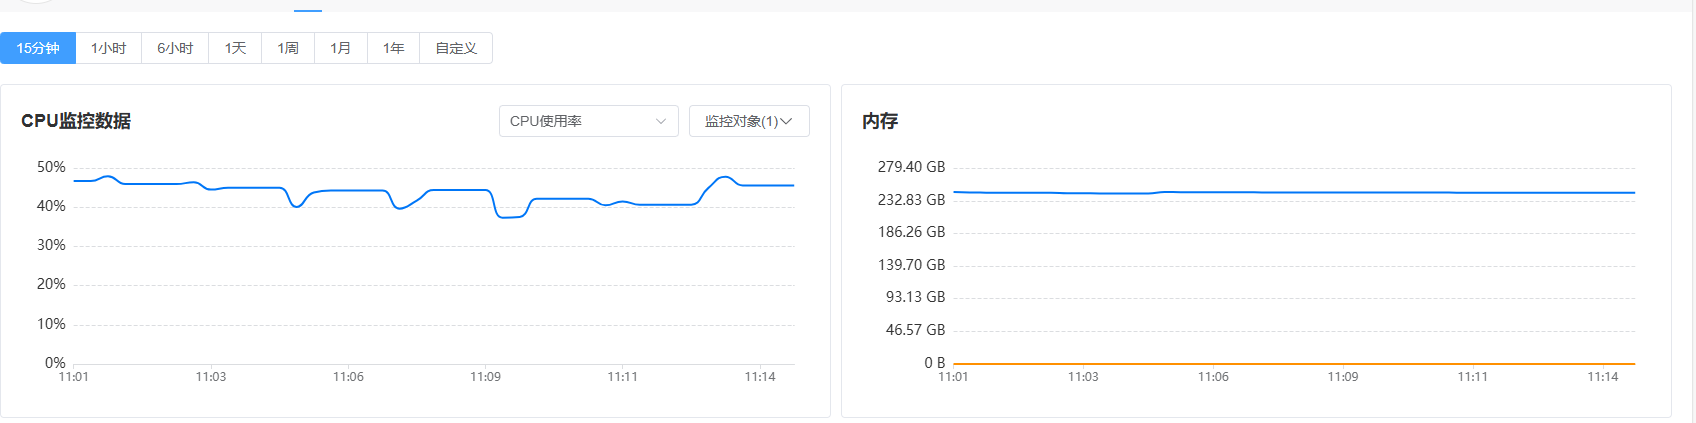
Task: Select the 1周 time range tab
Action: tap(288, 48)
